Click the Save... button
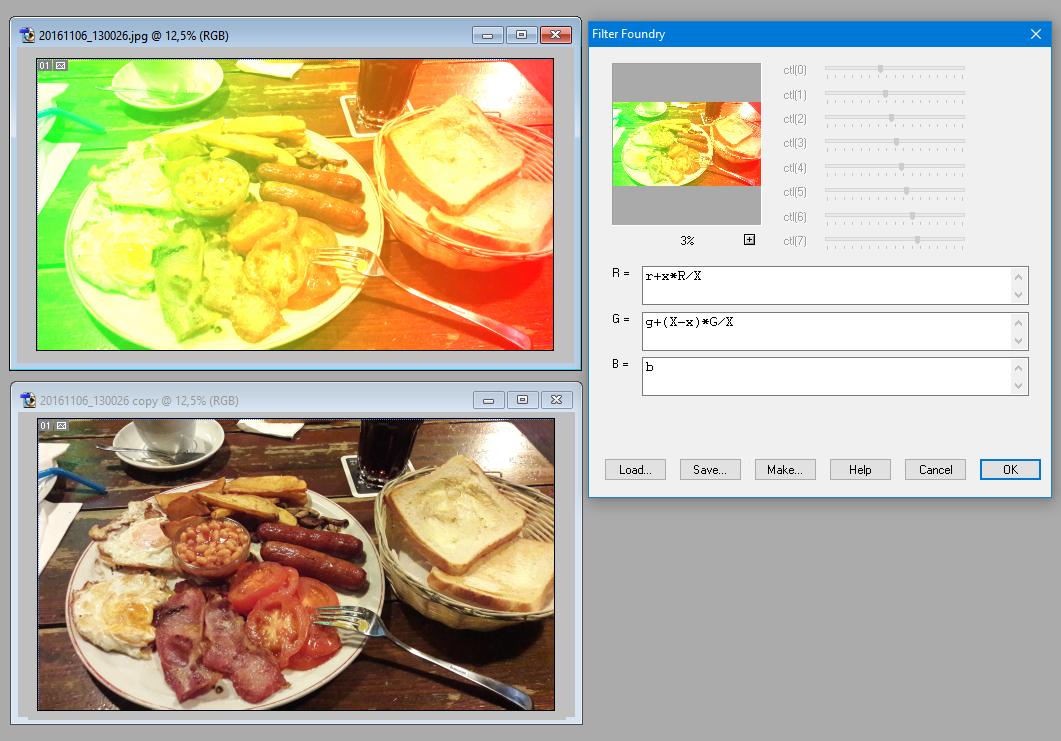This screenshot has width=1061, height=741. (x=710, y=470)
